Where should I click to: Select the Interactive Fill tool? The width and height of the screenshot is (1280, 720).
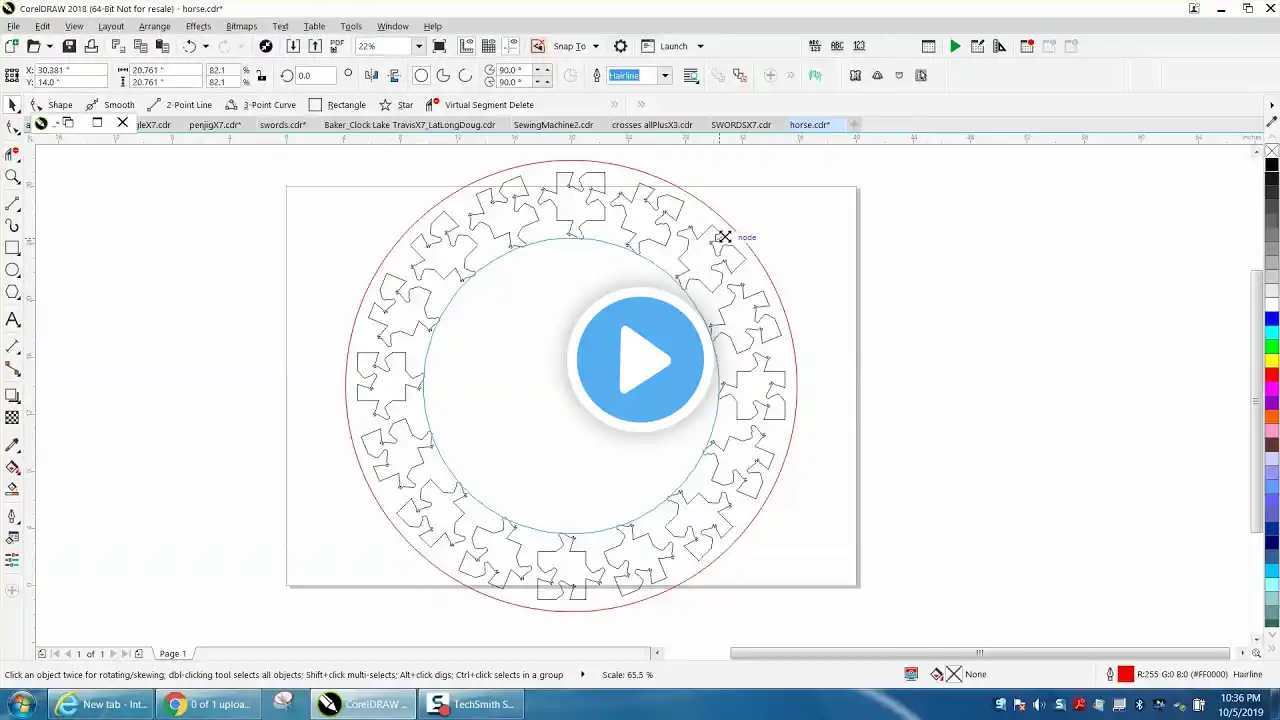[x=13, y=467]
